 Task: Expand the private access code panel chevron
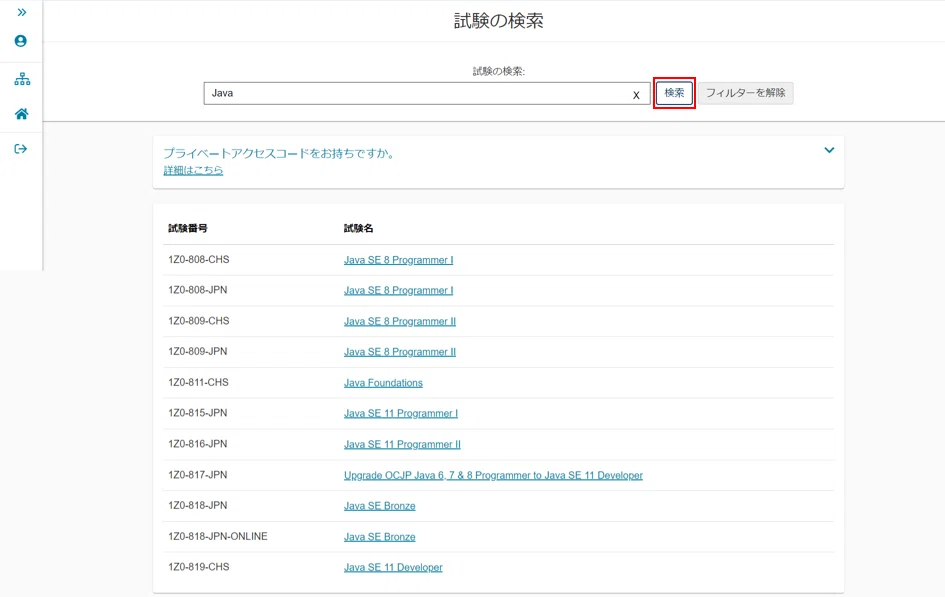[x=829, y=150]
